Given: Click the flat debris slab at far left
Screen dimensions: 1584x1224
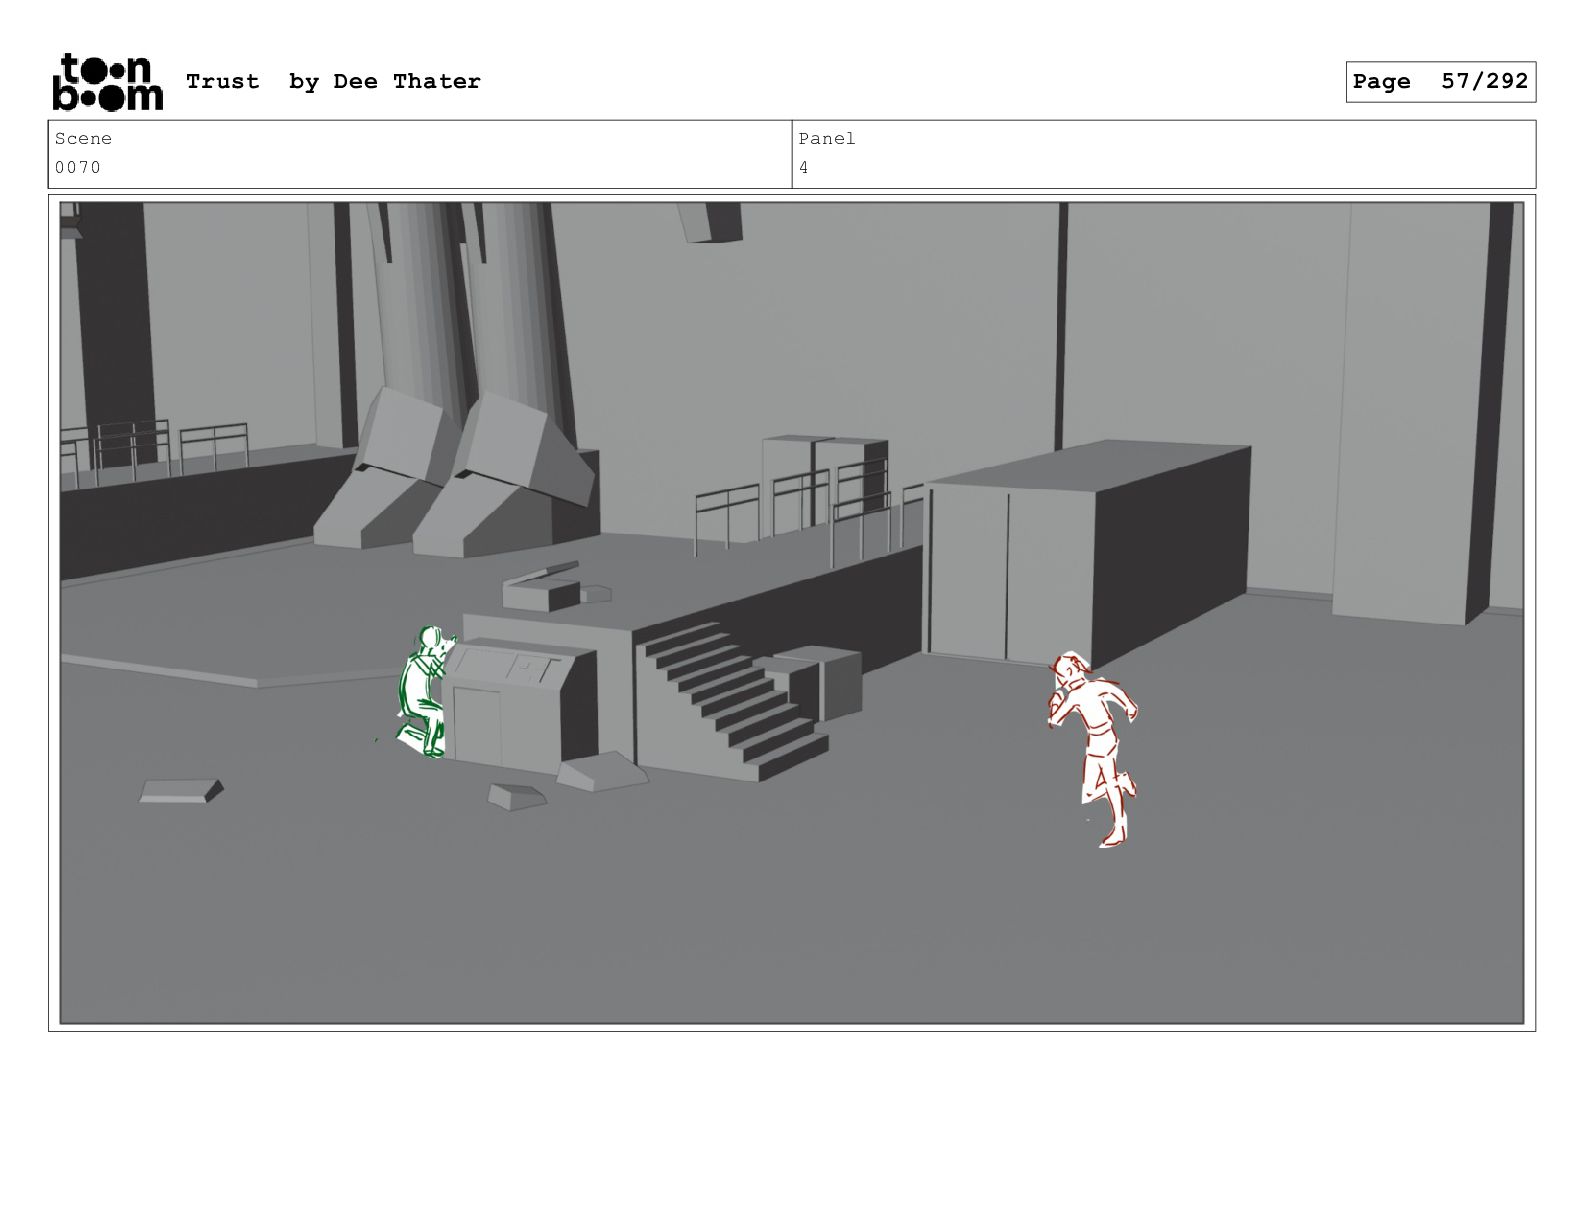Looking at the screenshot, I should [x=180, y=792].
